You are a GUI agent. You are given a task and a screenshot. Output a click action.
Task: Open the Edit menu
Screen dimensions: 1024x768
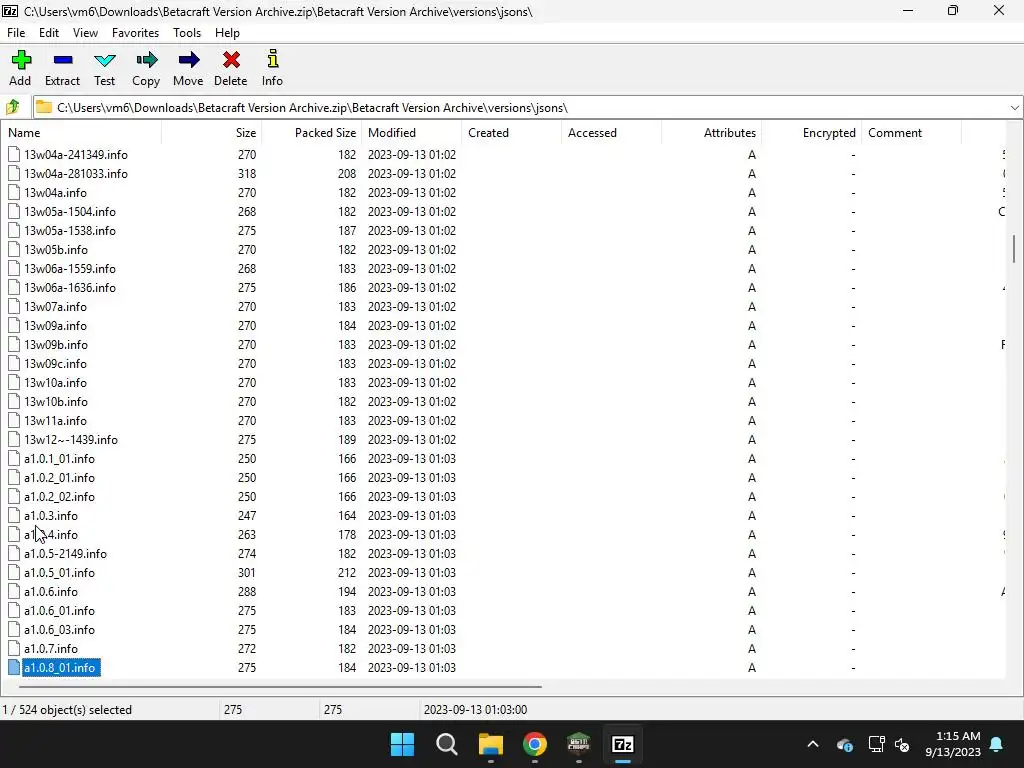pos(49,33)
